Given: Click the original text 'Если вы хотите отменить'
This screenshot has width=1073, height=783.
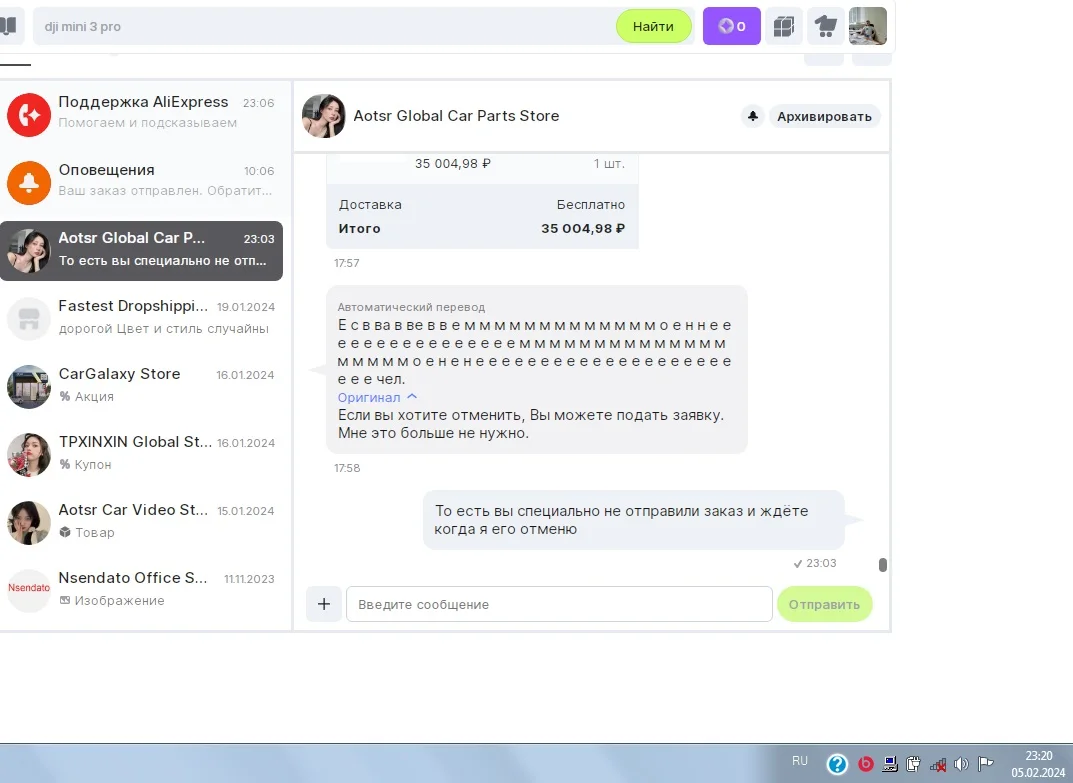Looking at the screenshot, I should tap(531, 424).
